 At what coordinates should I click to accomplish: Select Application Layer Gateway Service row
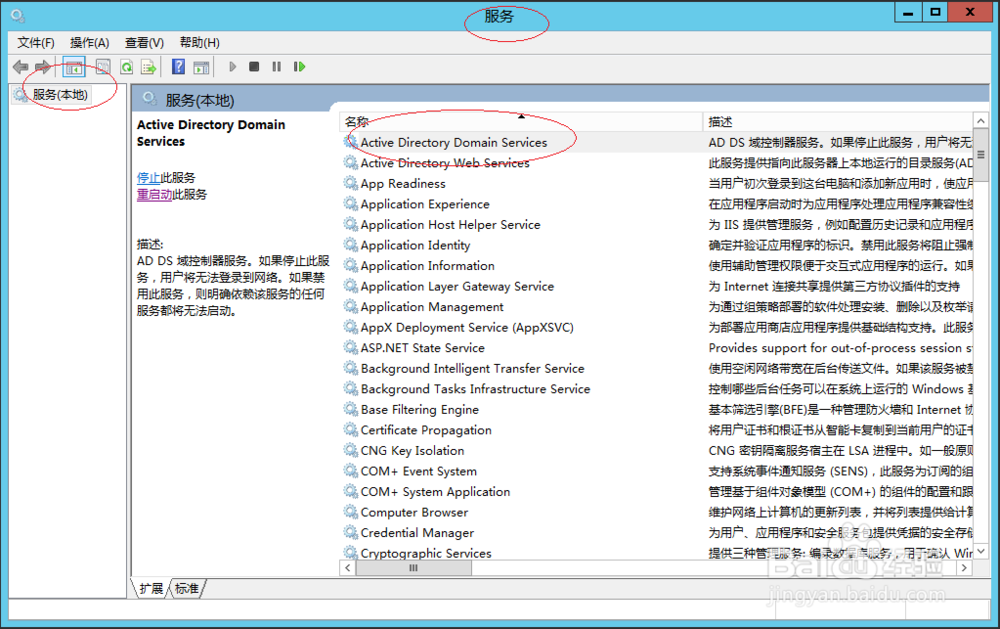(657, 286)
